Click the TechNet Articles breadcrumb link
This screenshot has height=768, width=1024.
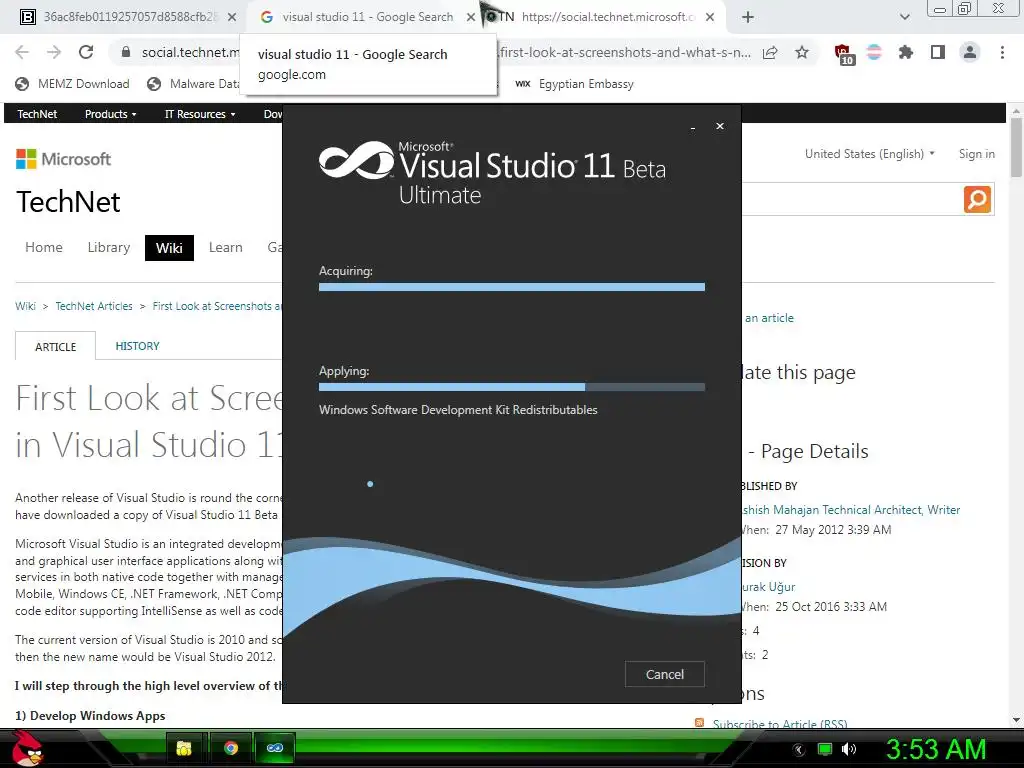point(93,306)
